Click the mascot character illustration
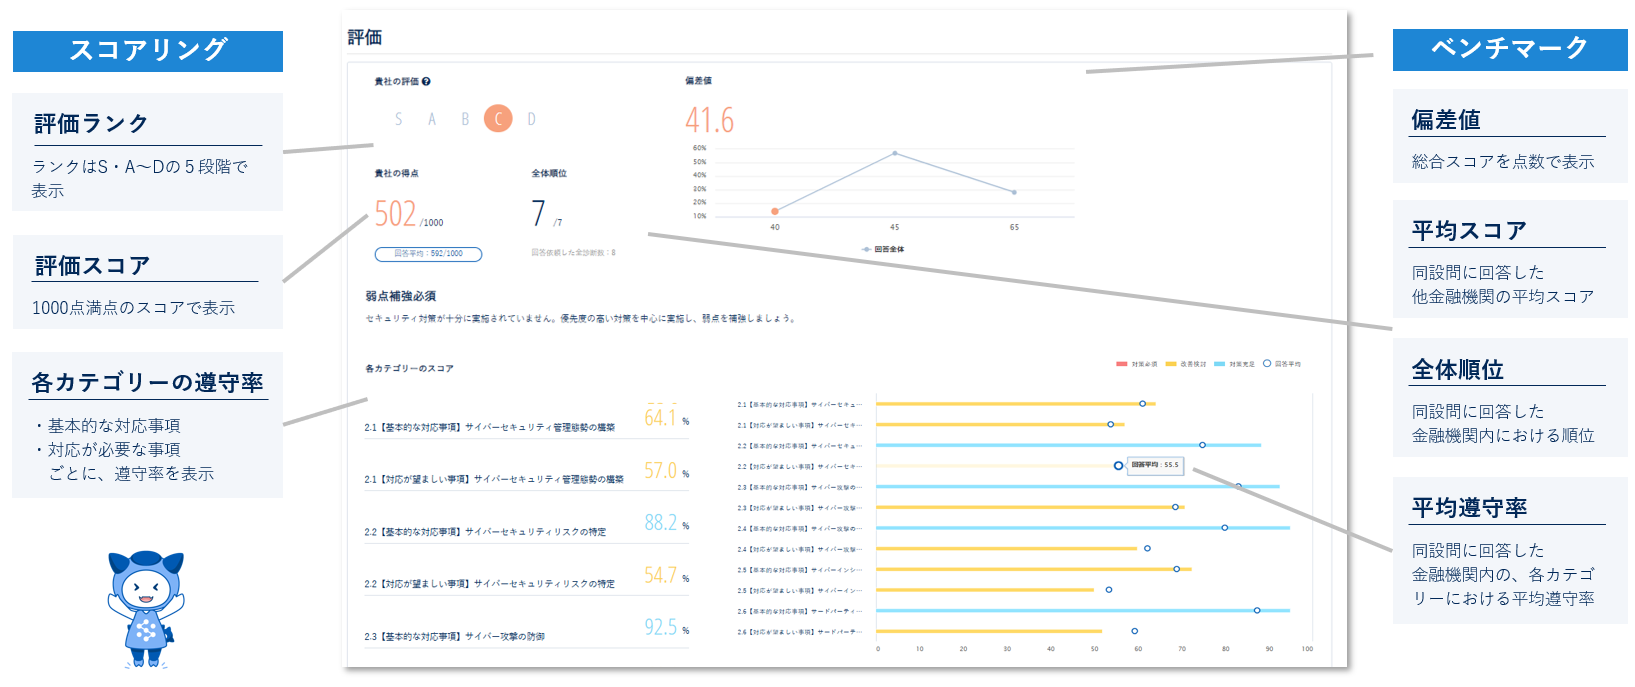This screenshot has width=1635, height=687. click(x=146, y=608)
